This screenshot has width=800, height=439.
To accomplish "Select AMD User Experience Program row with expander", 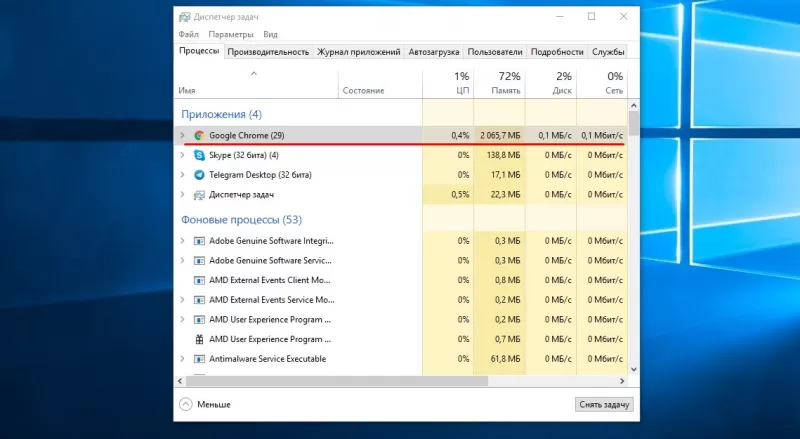I will (401, 320).
